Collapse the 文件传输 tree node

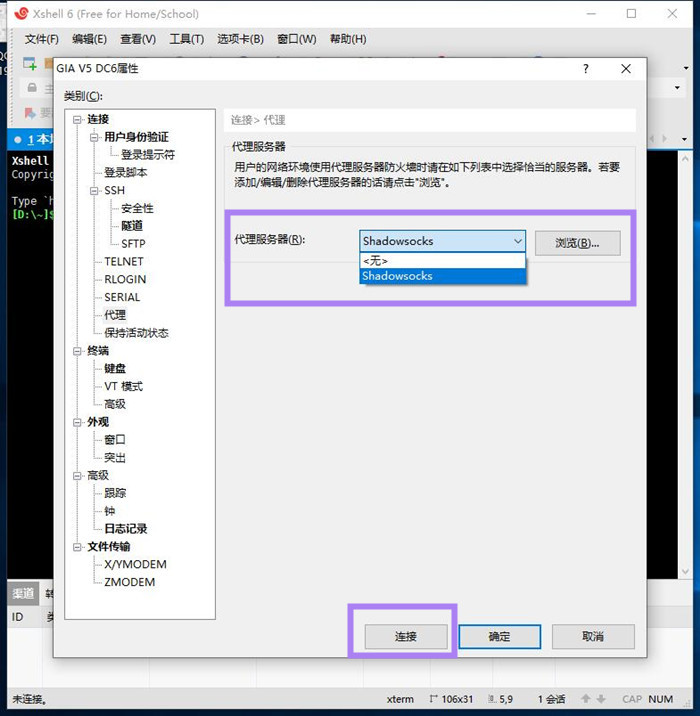(x=77, y=547)
